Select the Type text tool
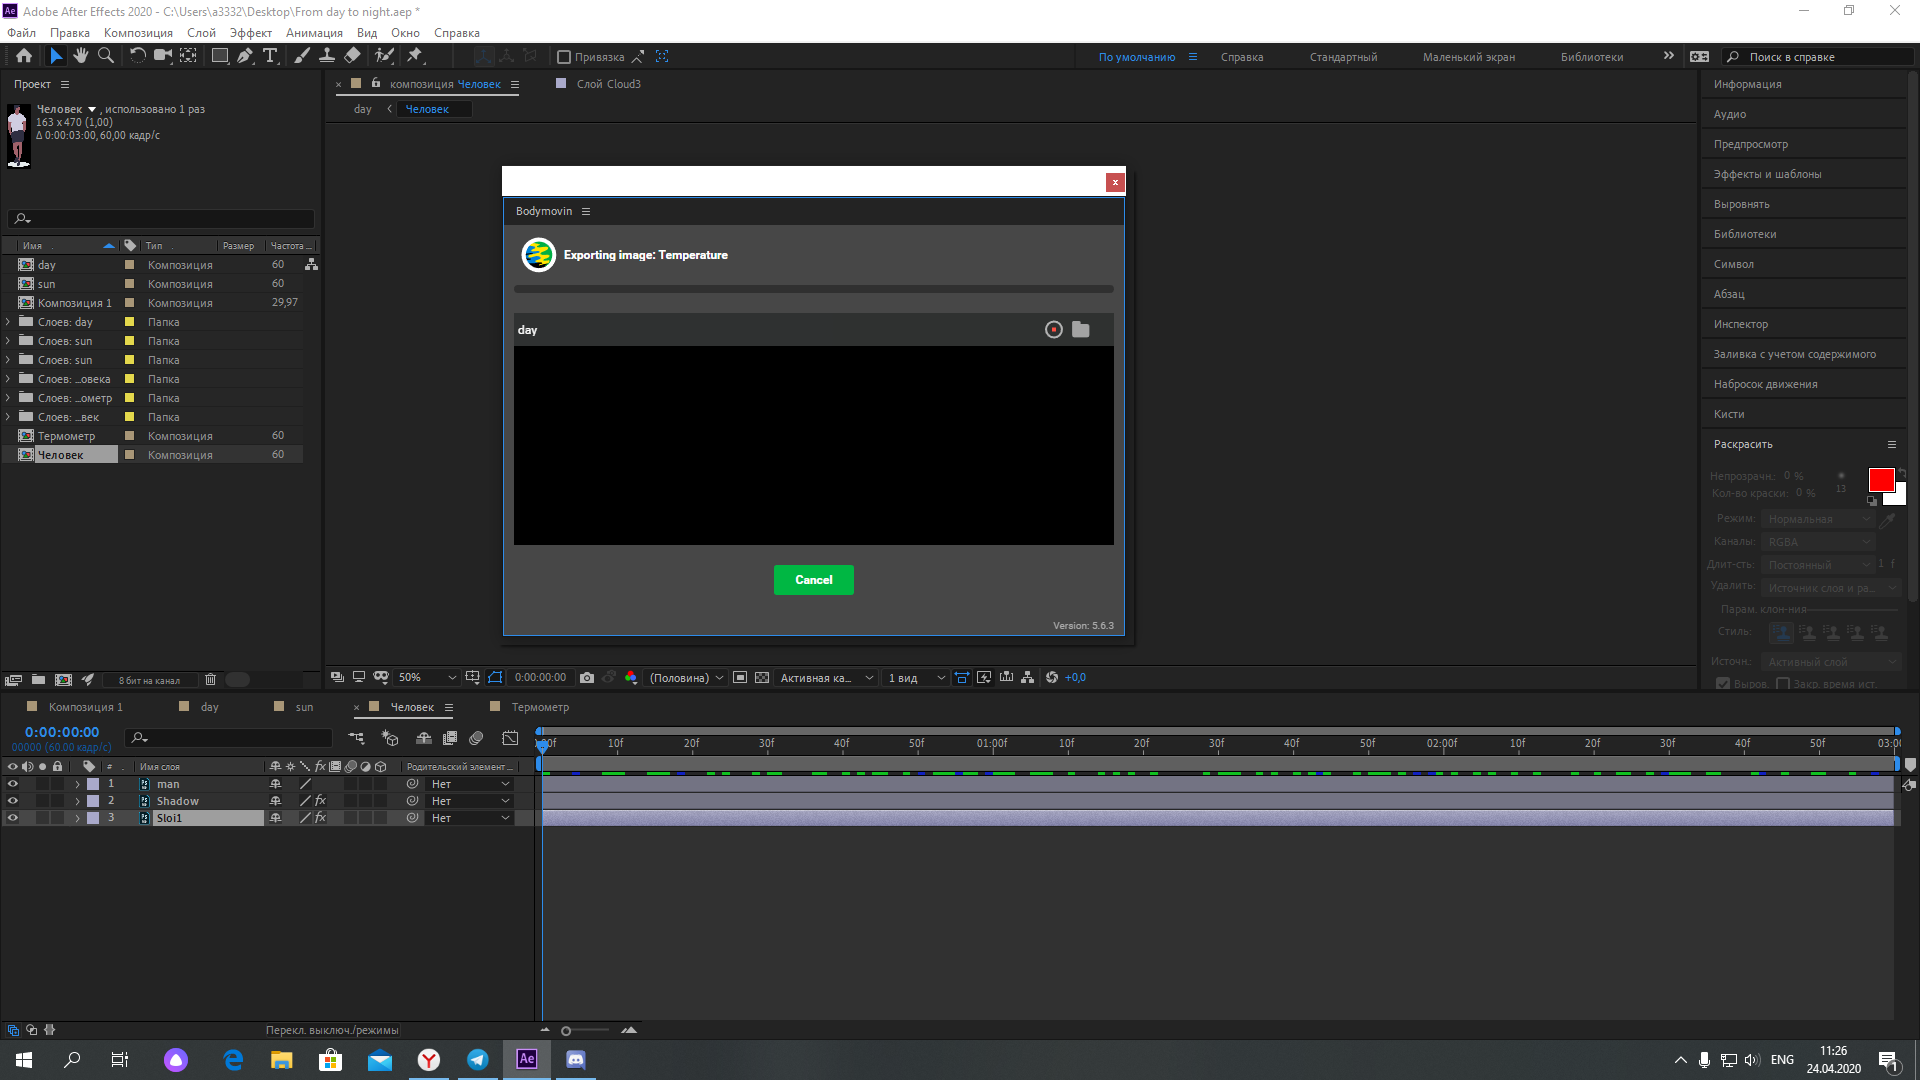Viewport: 1920px width, 1080px height. coord(270,56)
